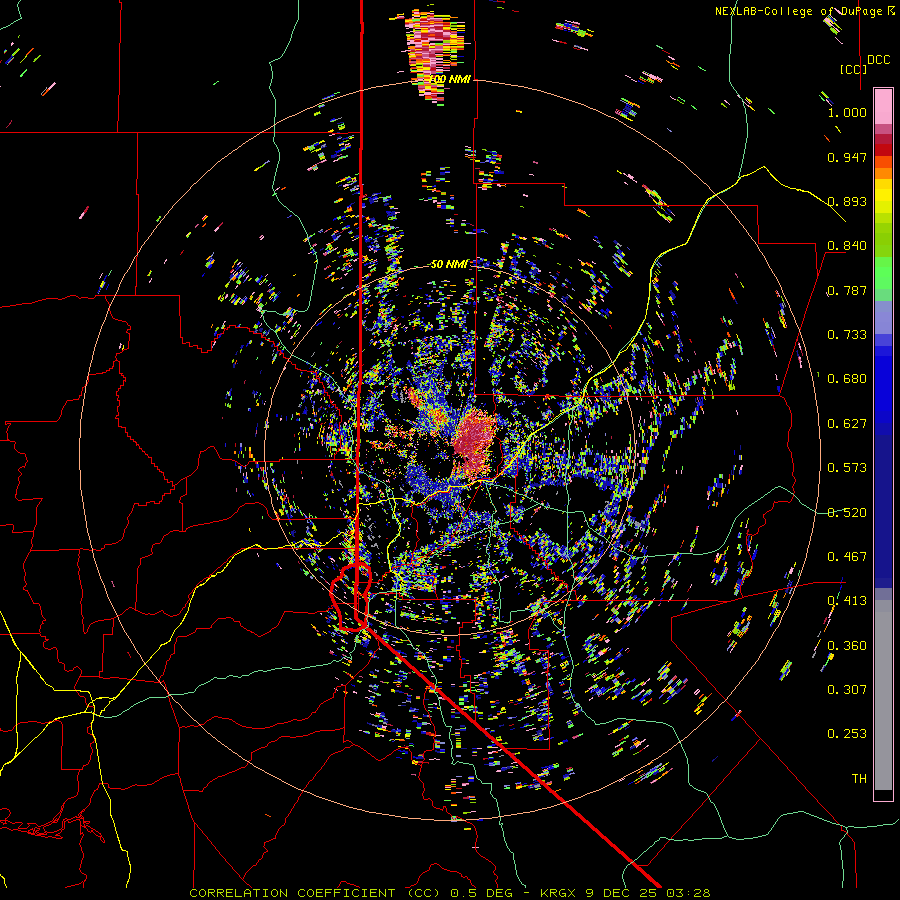This screenshot has height=900, width=900.
Task: Click the 0.733 scale value
Action: coord(847,335)
